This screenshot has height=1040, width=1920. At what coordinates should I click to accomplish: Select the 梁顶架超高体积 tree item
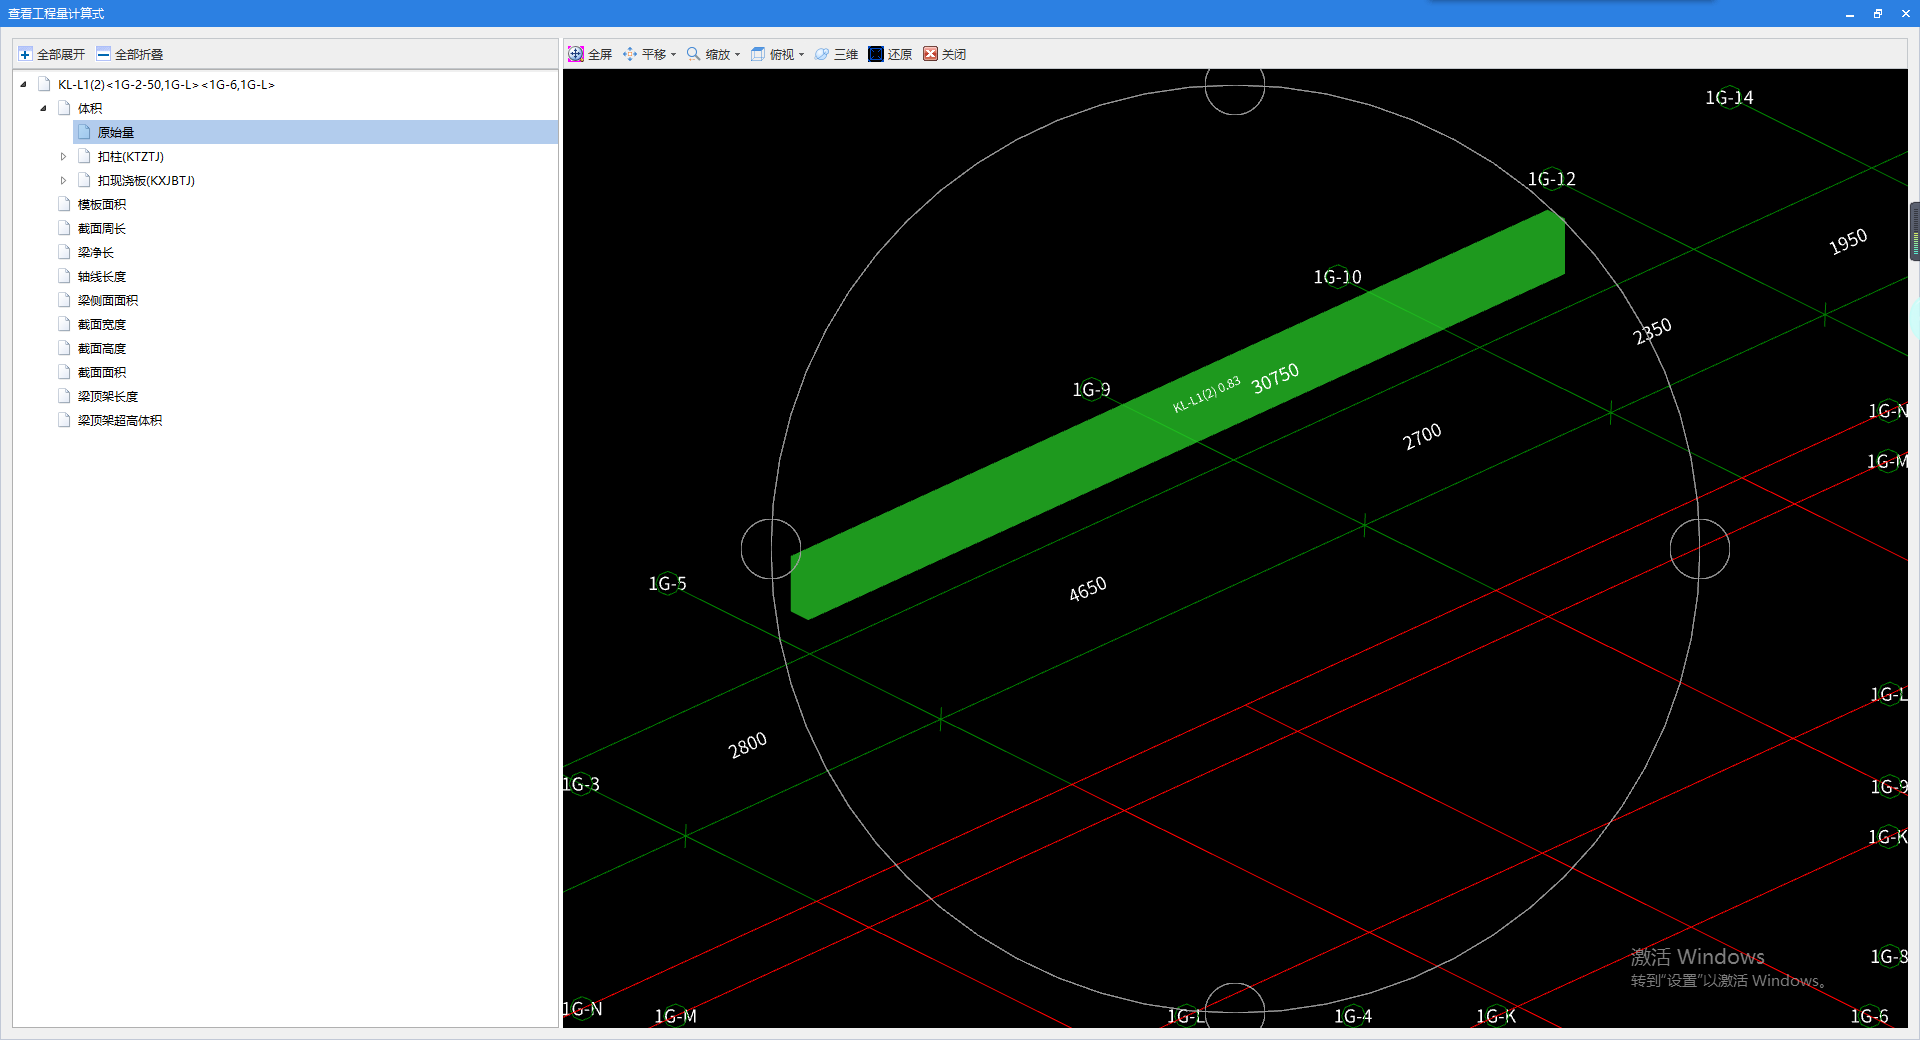click(x=120, y=420)
